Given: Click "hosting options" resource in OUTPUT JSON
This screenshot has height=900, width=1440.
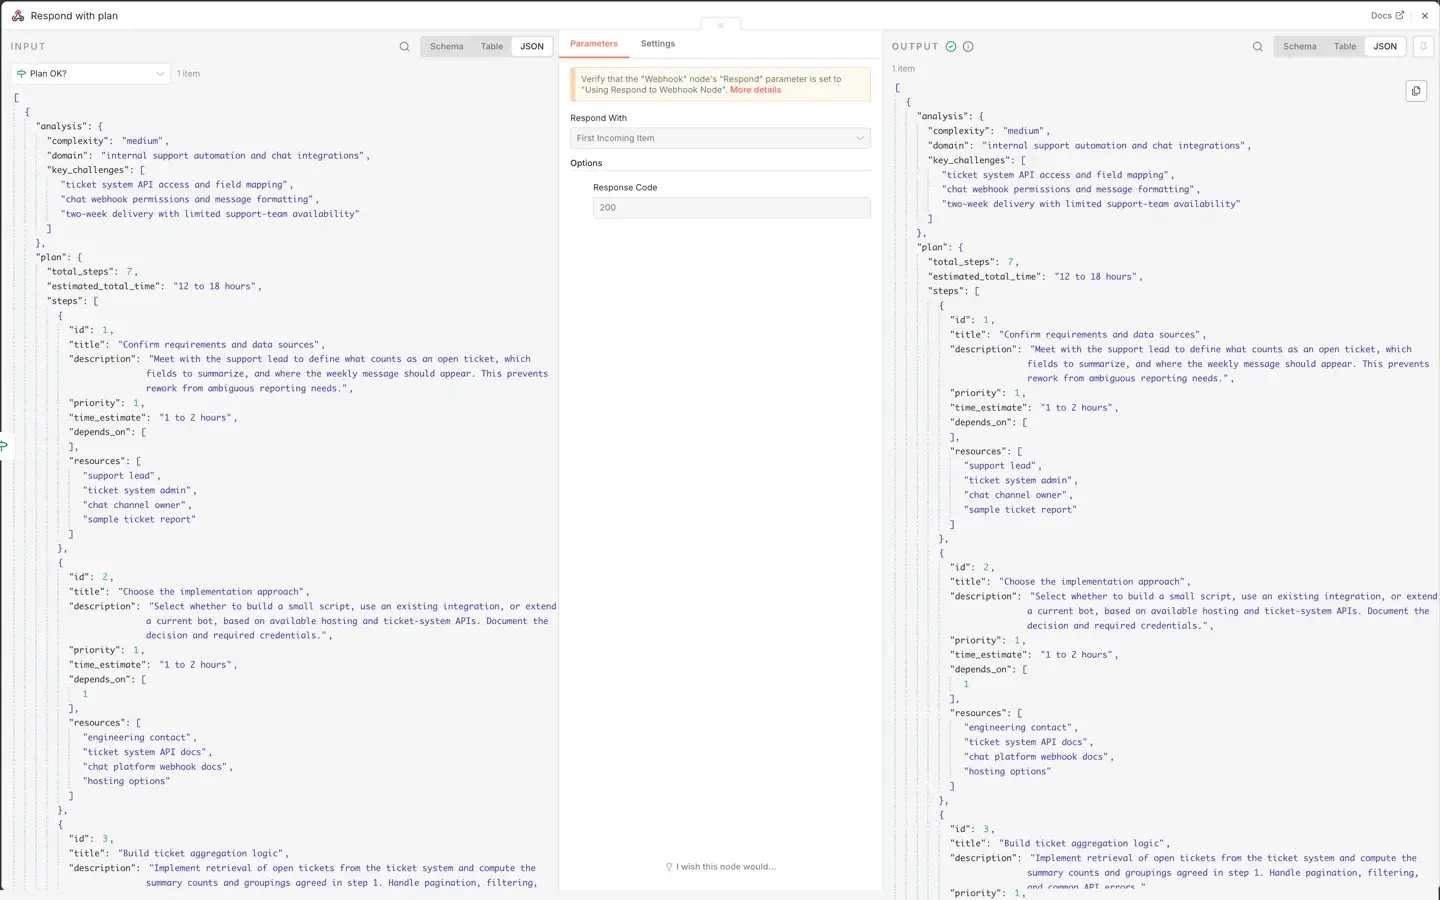Looking at the screenshot, I should [1007, 772].
